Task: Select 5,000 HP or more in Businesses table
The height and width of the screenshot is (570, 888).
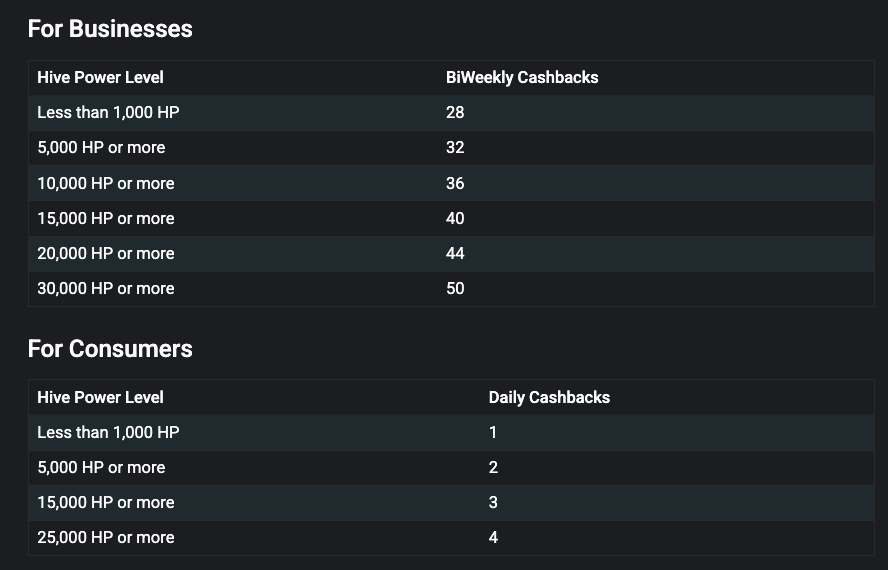Action: pyautogui.click(x=101, y=147)
